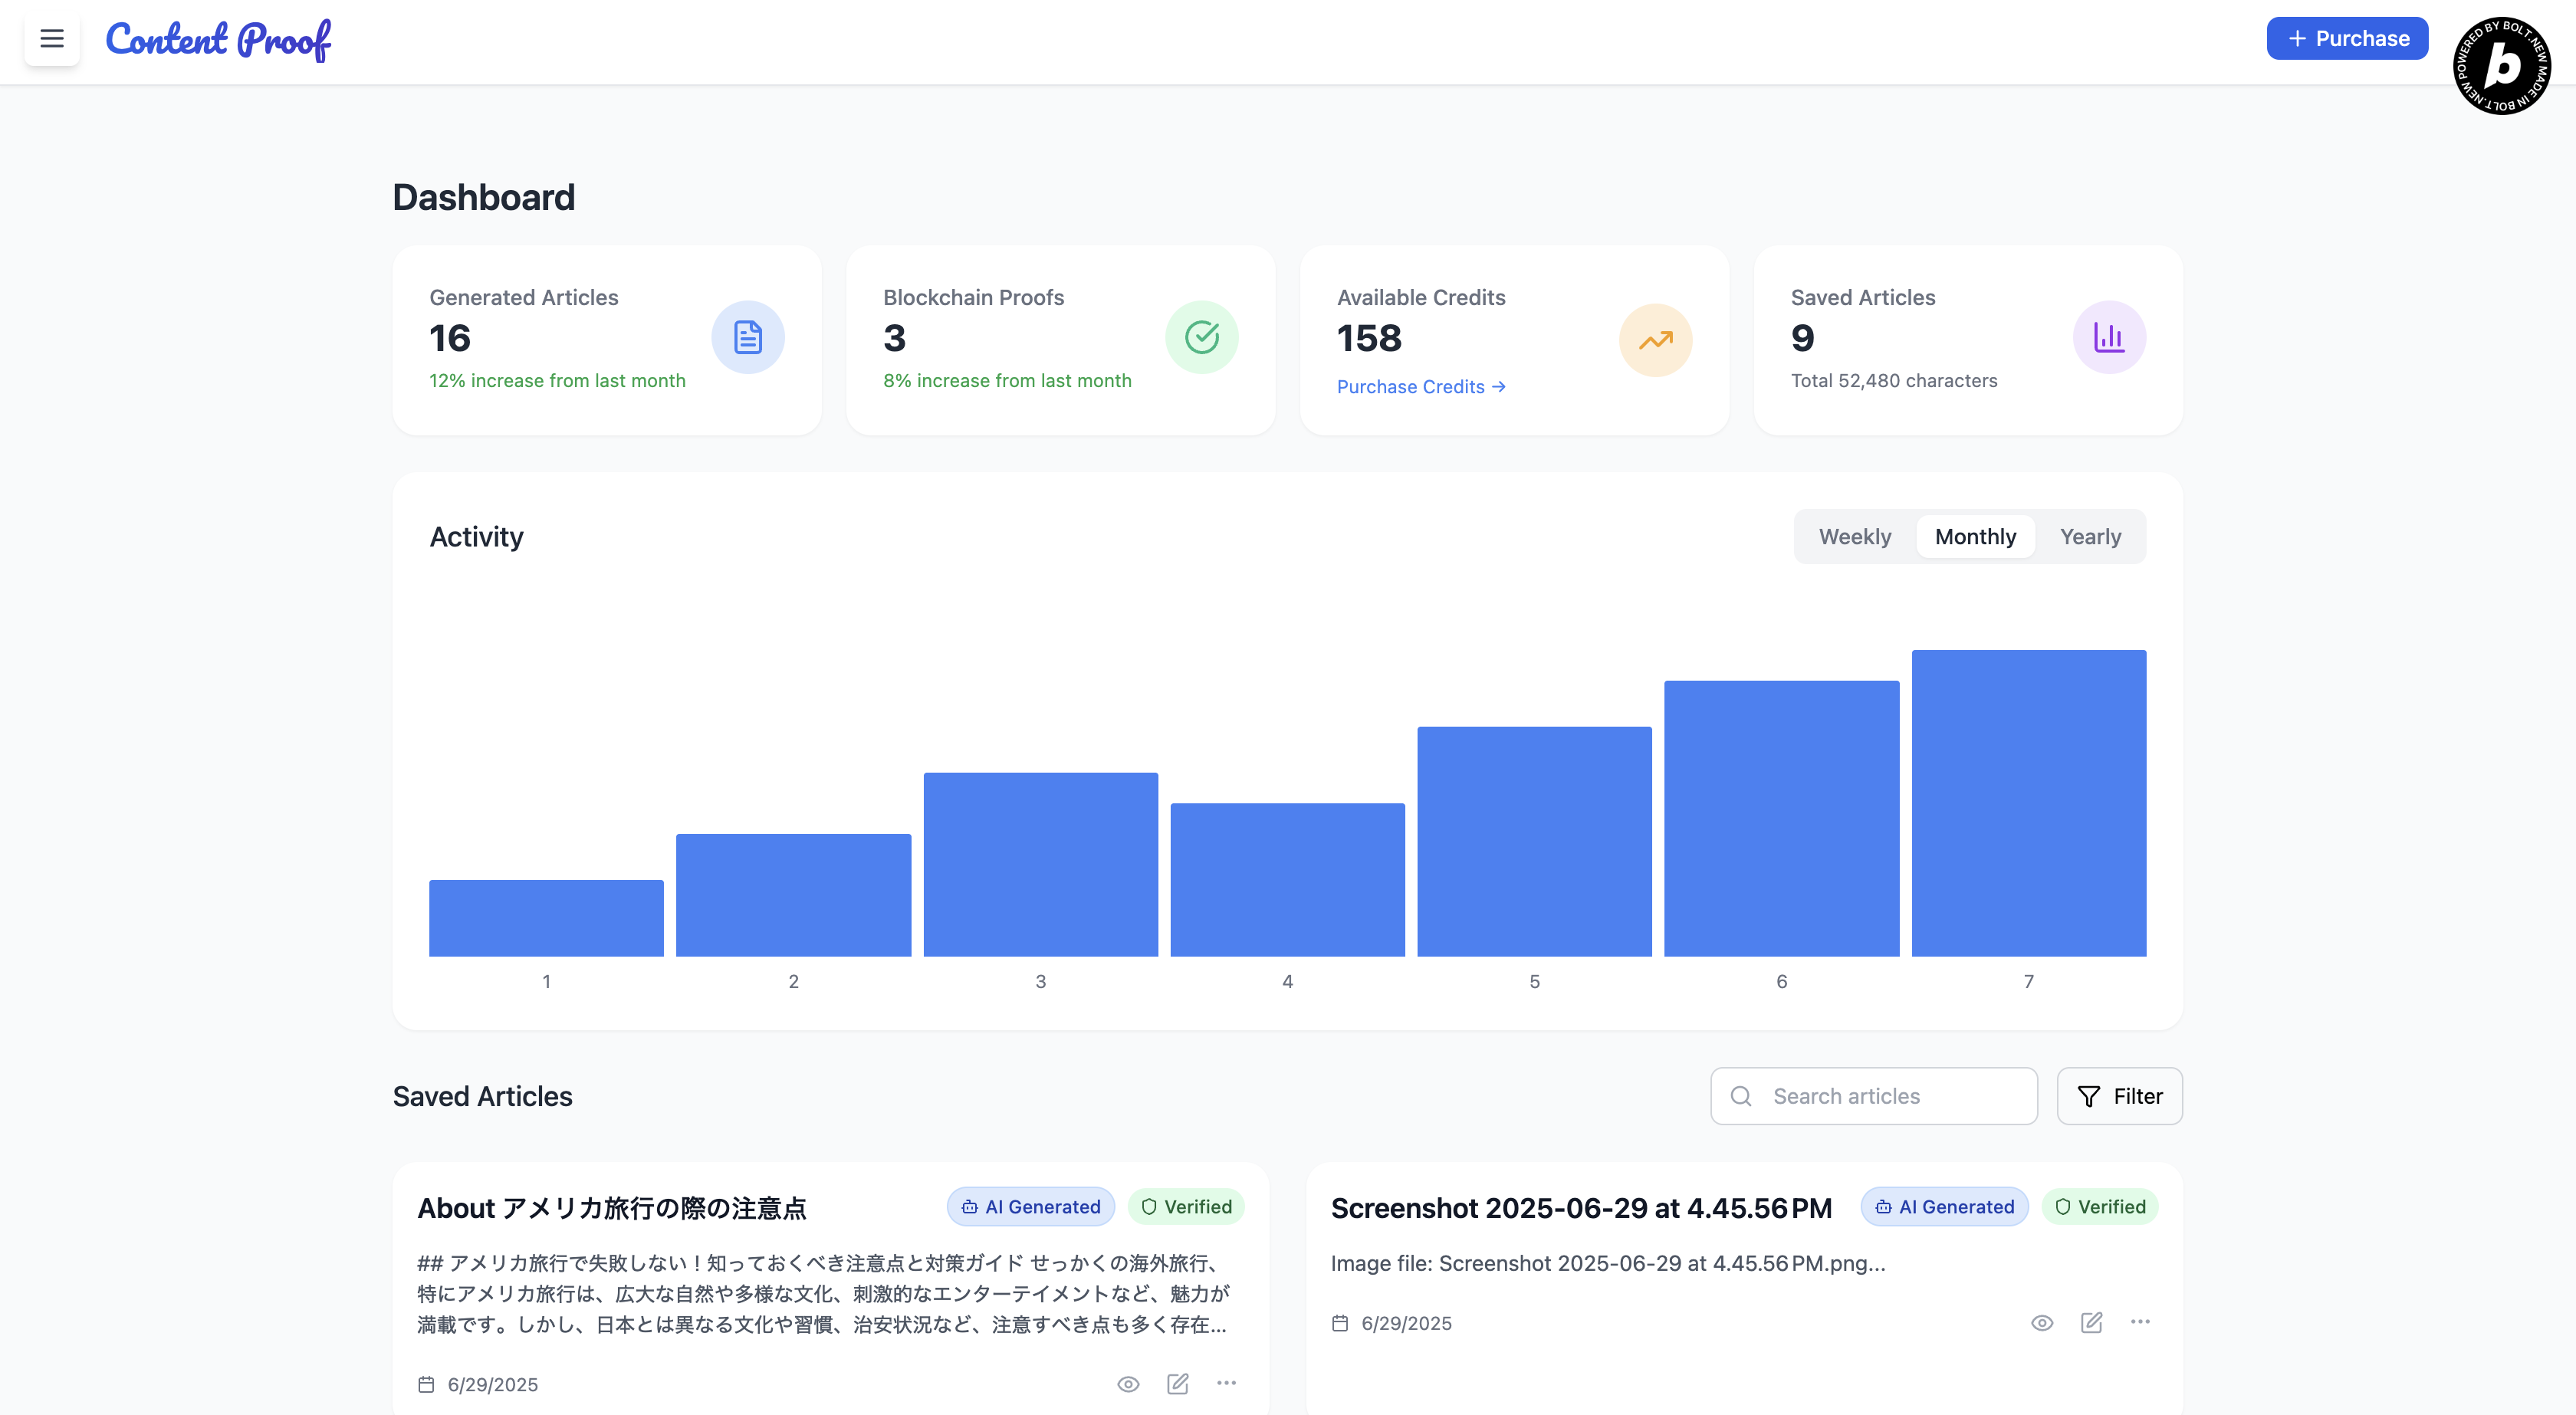Click the tallest activity bar labeled 7

(2028, 803)
